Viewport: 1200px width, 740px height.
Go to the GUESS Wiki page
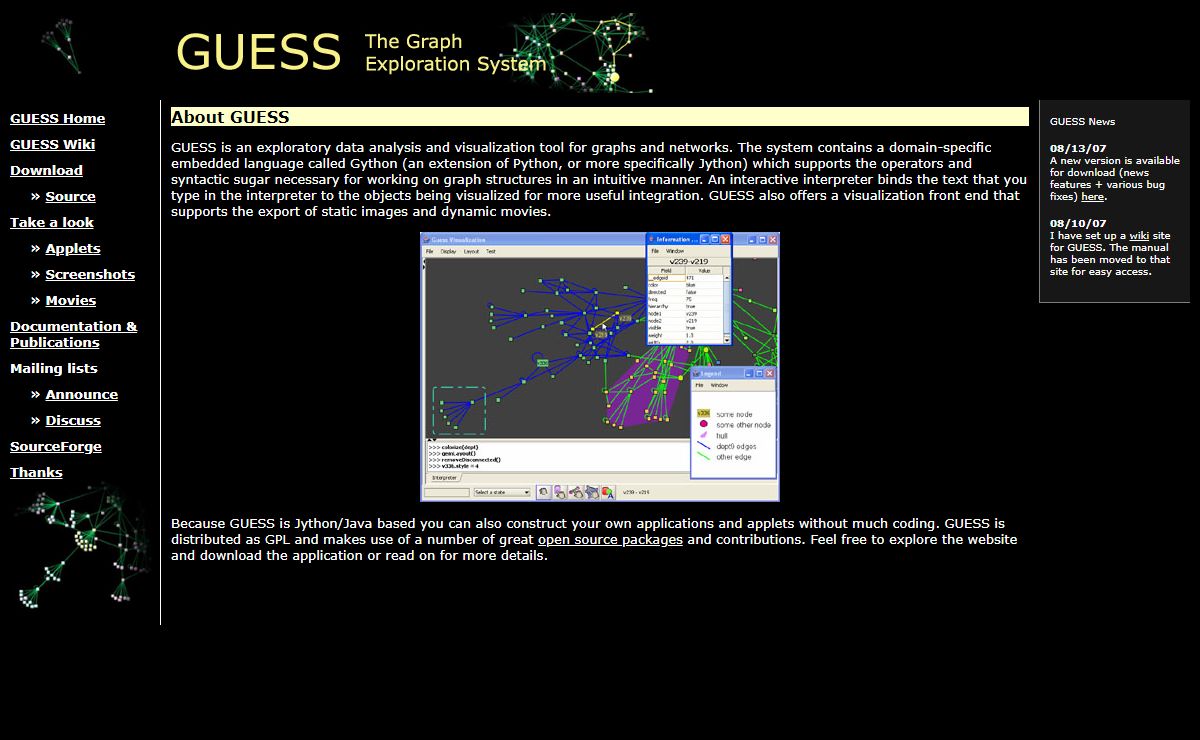[52, 145]
